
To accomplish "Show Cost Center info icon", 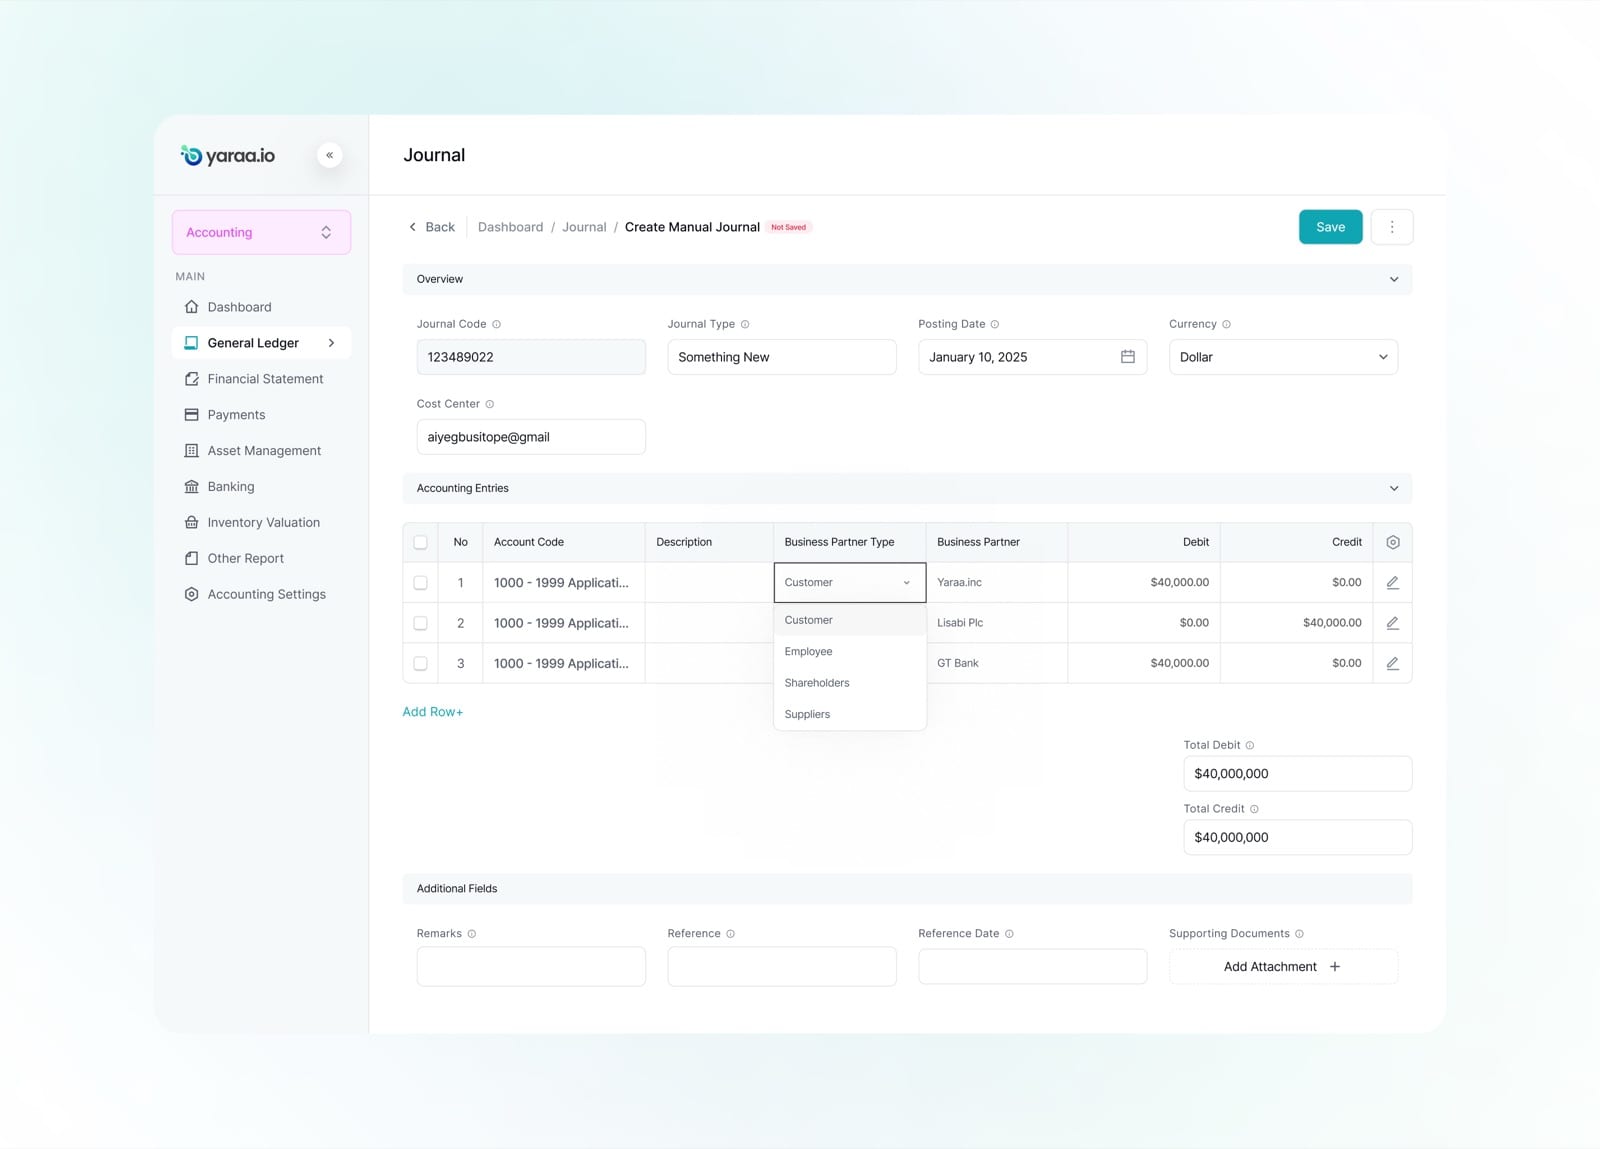I will (x=489, y=404).
